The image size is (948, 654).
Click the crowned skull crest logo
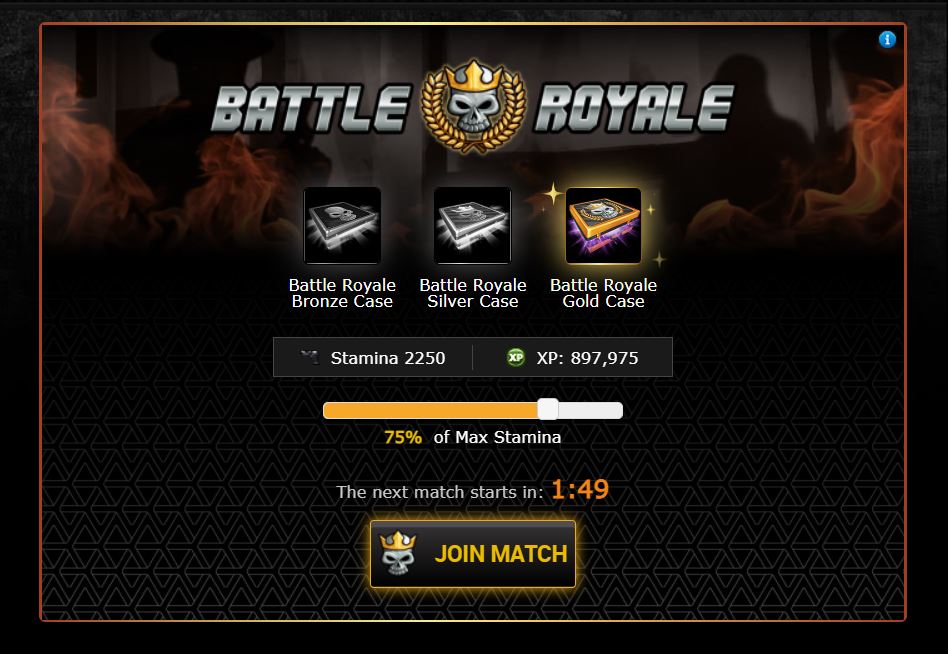coord(473,106)
